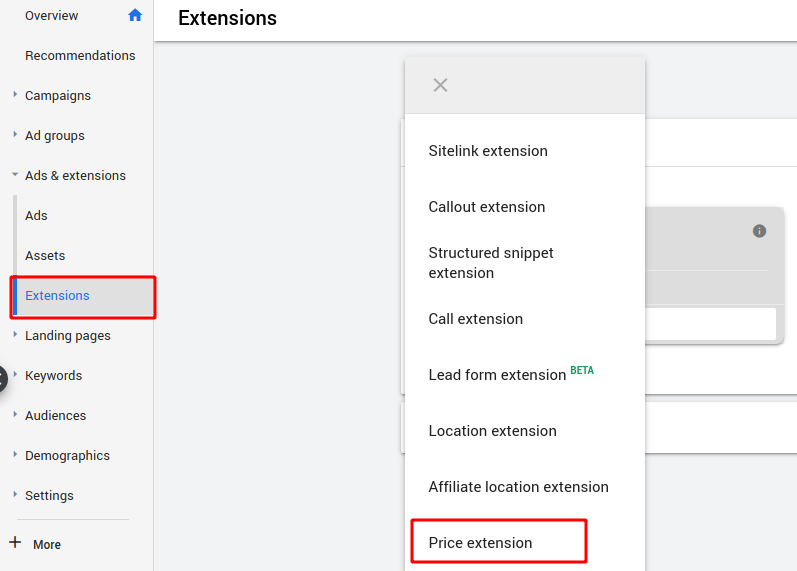The image size is (797, 571).
Task: Select Location extension option
Action: [x=493, y=431]
